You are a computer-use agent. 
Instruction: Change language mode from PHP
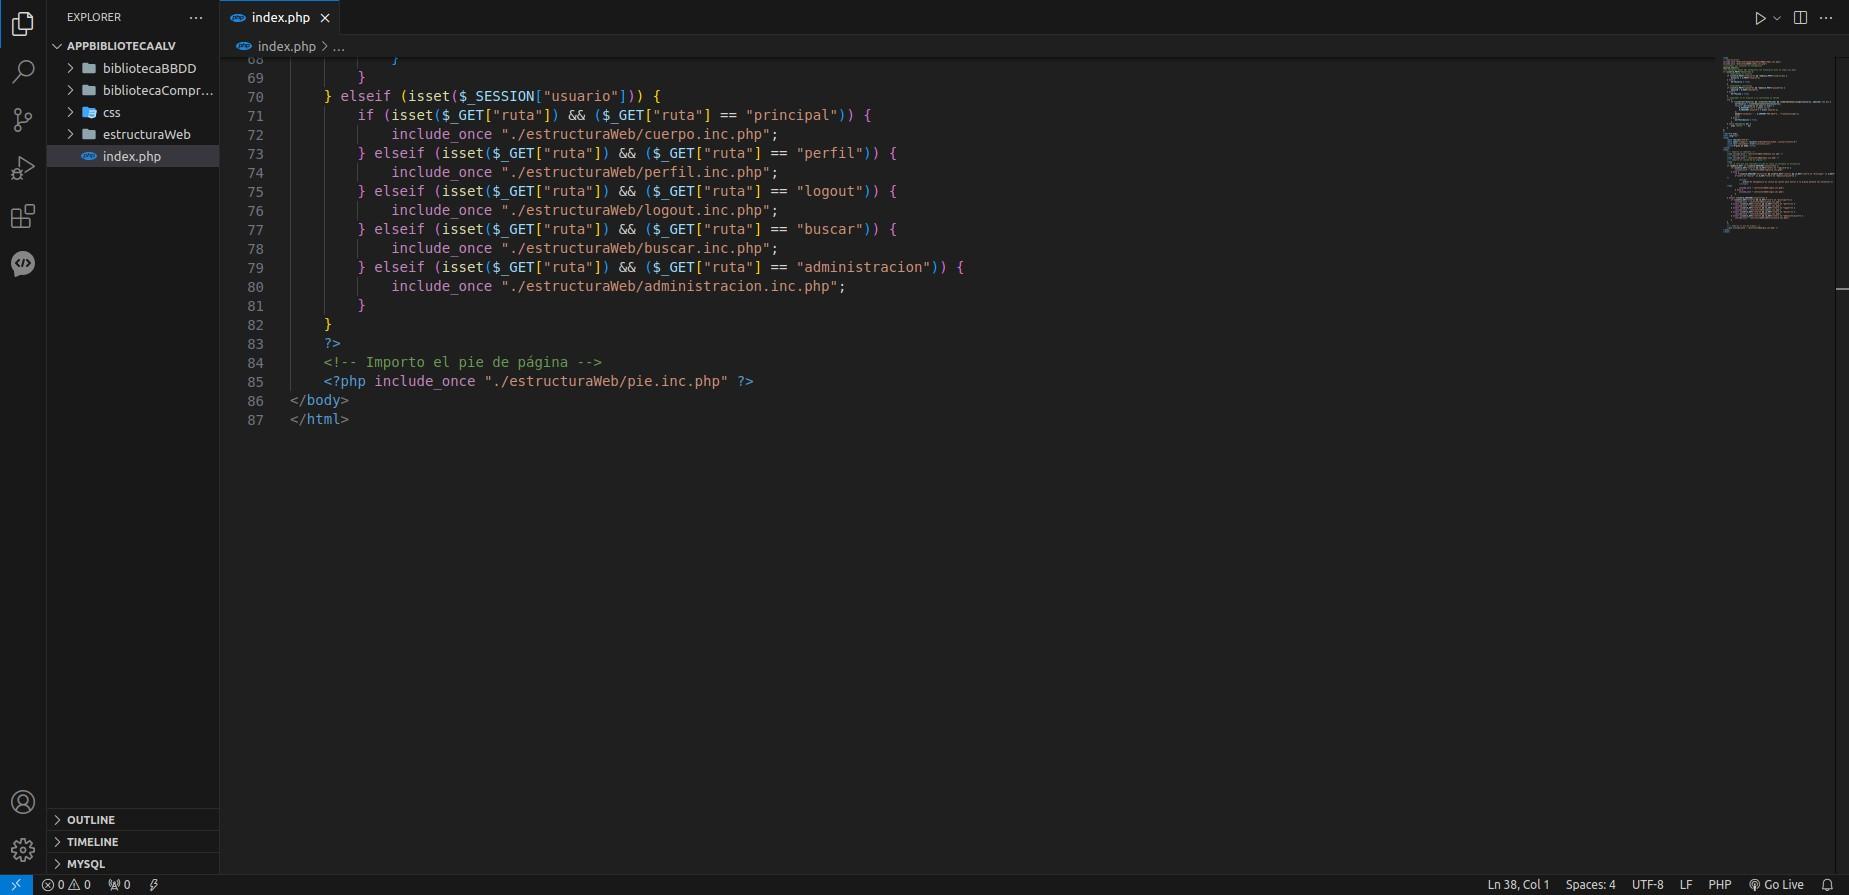1719,885
